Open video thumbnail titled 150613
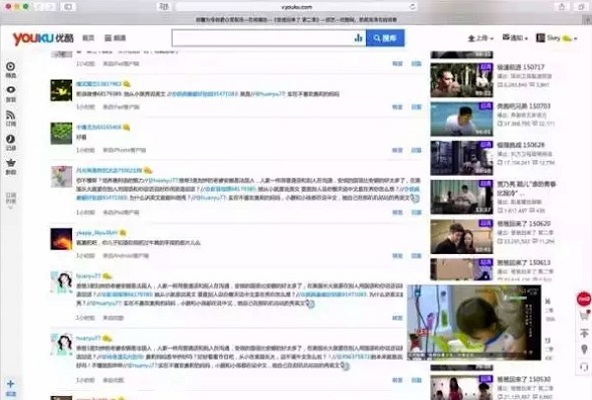The image size is (592, 400). click(462, 269)
